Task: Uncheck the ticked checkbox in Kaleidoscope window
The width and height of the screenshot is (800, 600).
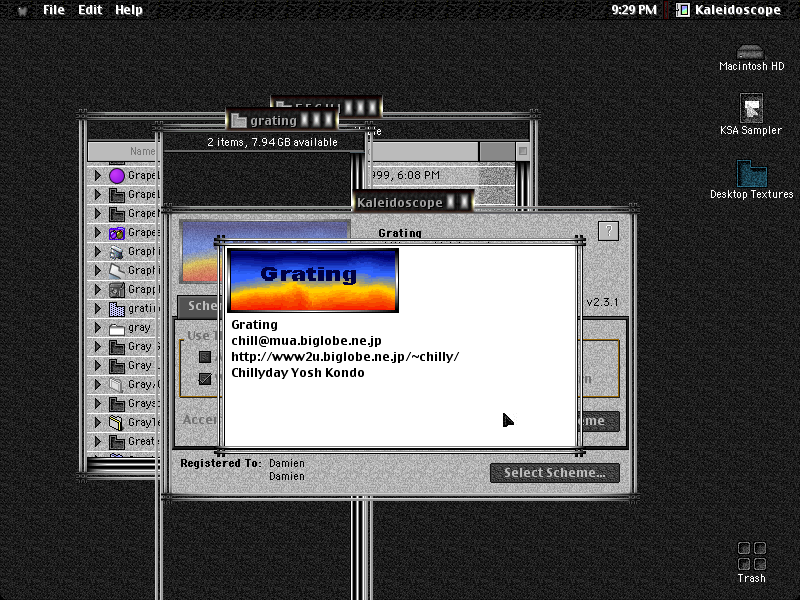Action: click(x=205, y=379)
